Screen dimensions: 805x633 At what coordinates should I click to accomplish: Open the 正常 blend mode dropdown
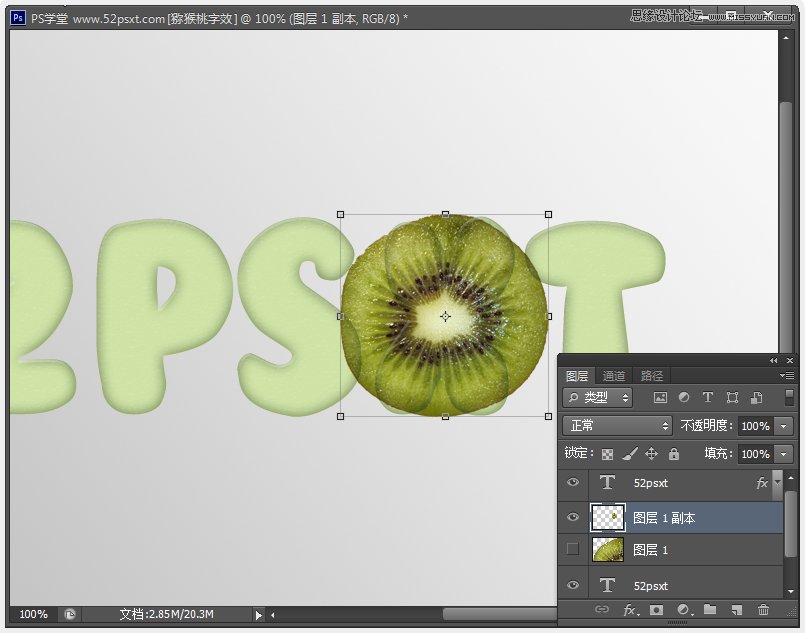[x=617, y=426]
